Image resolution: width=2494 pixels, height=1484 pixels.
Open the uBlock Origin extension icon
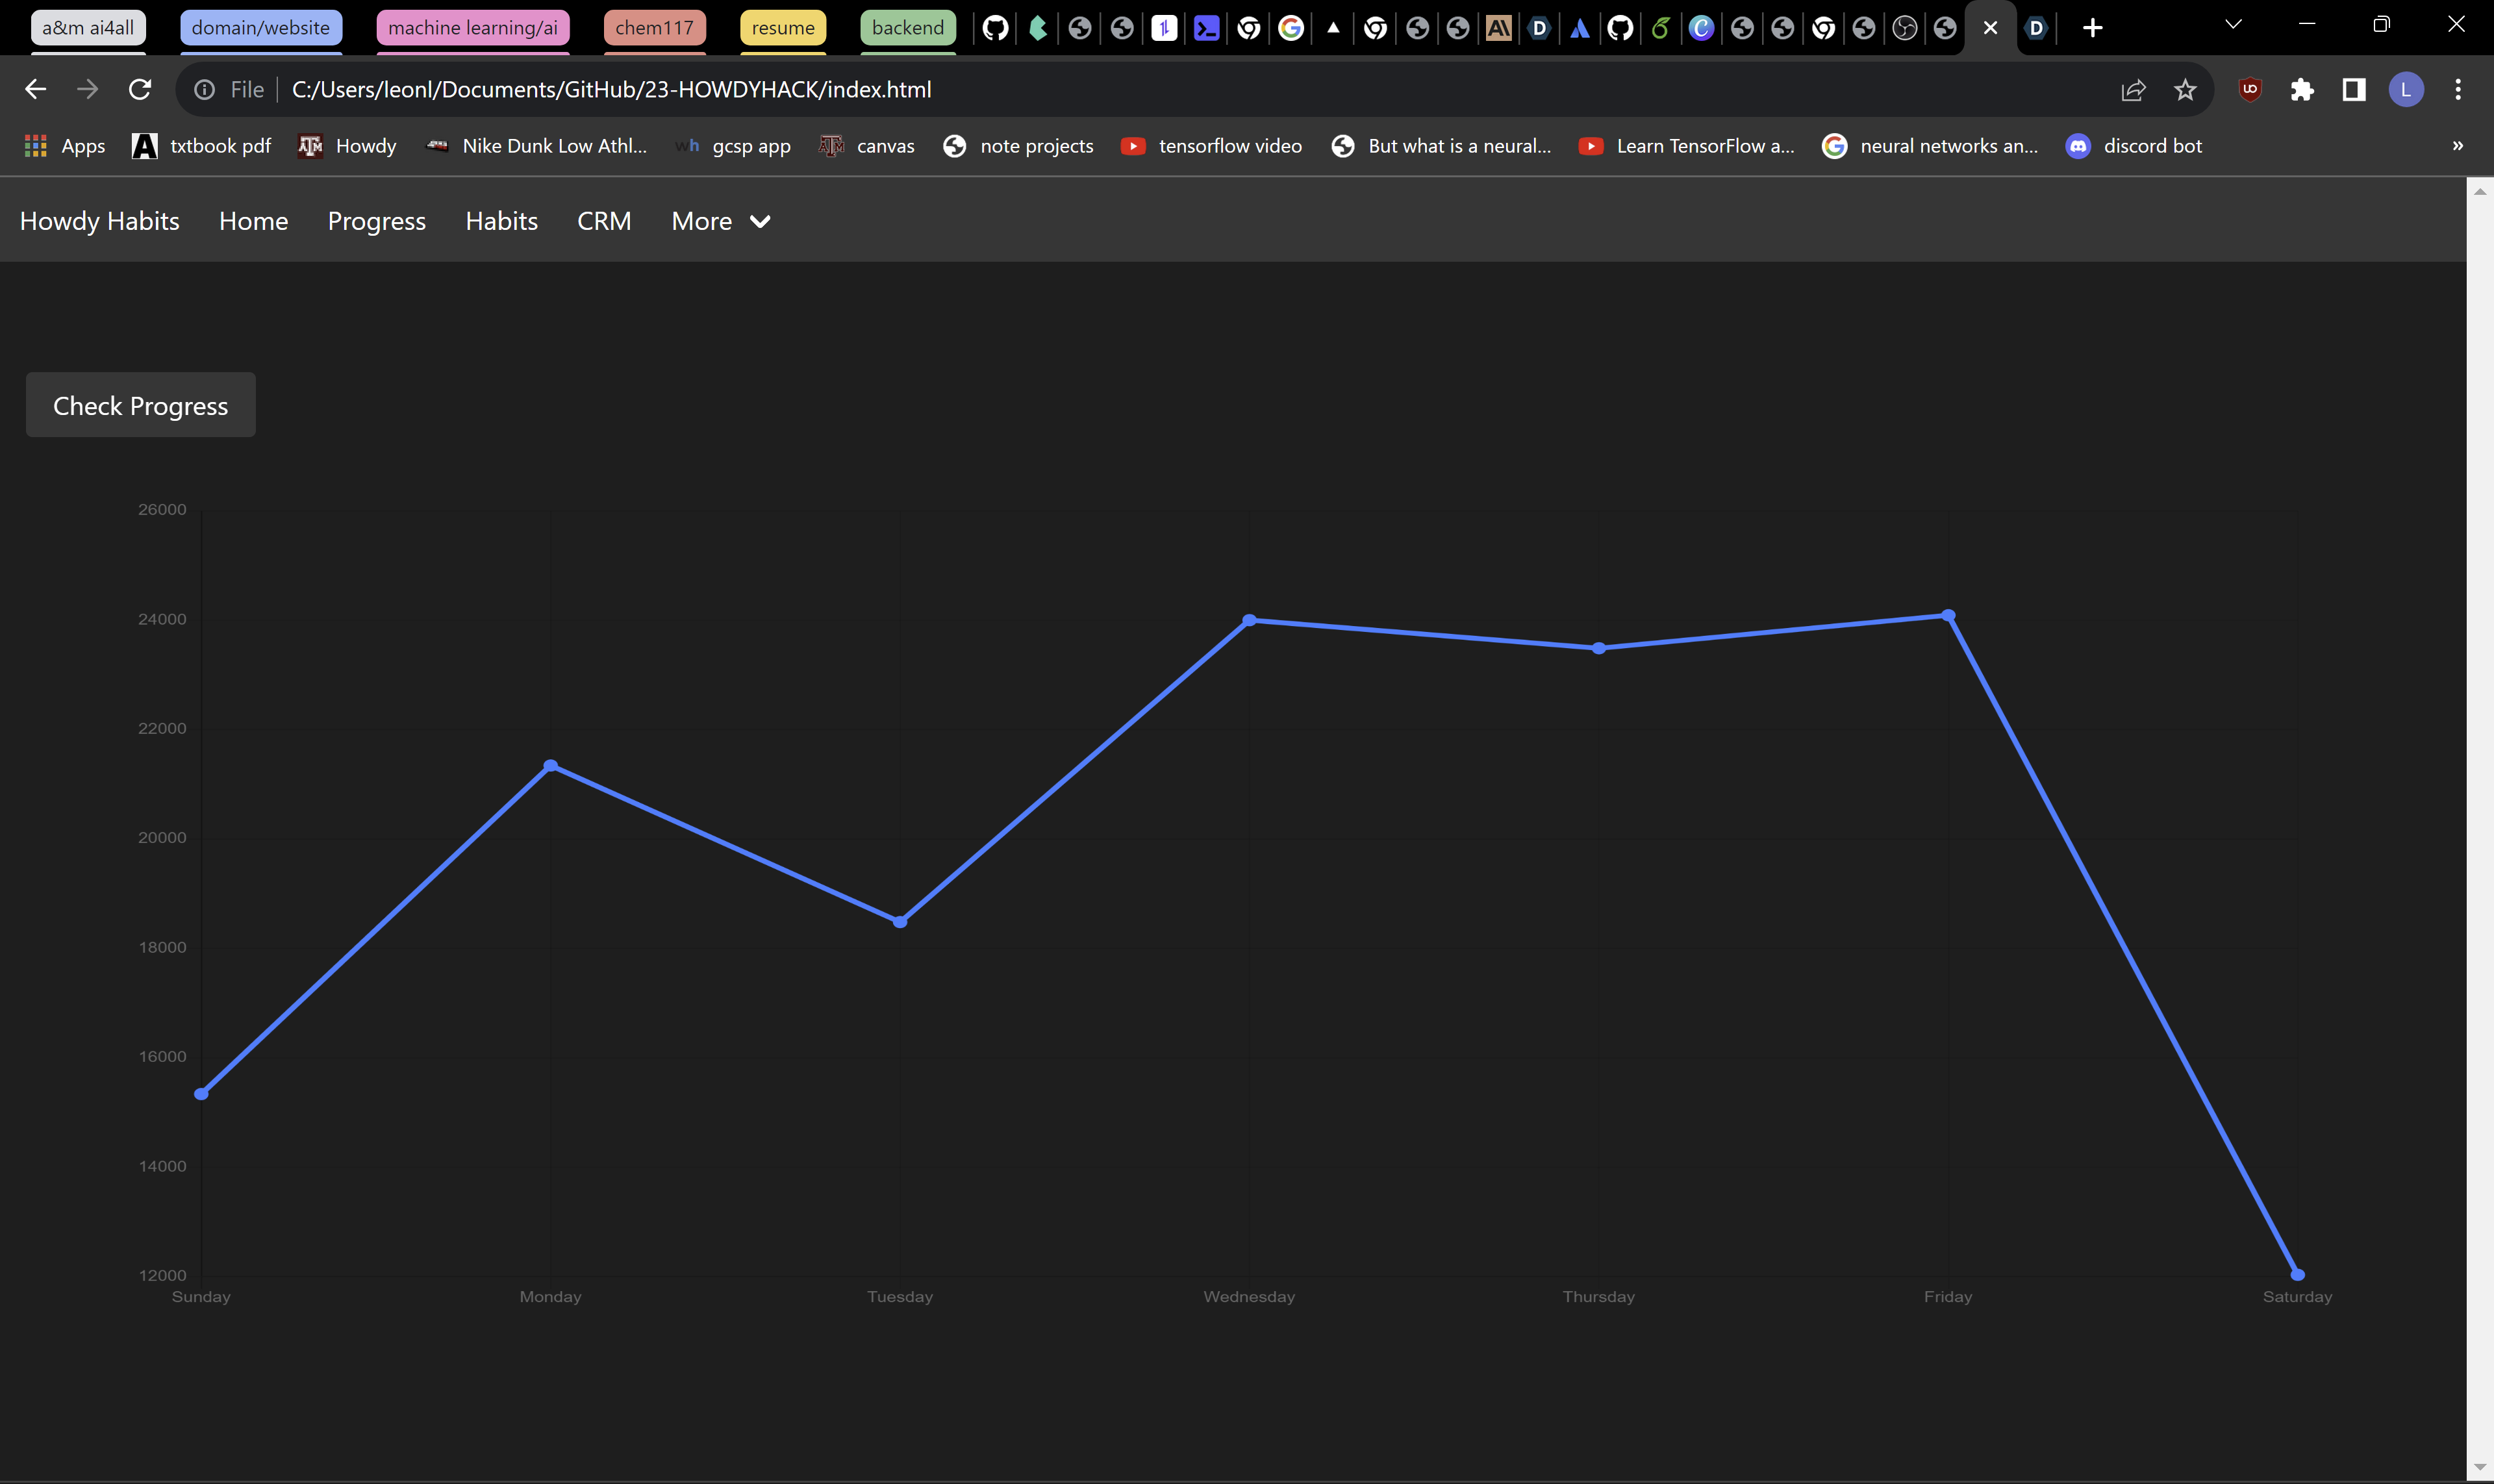2250,90
